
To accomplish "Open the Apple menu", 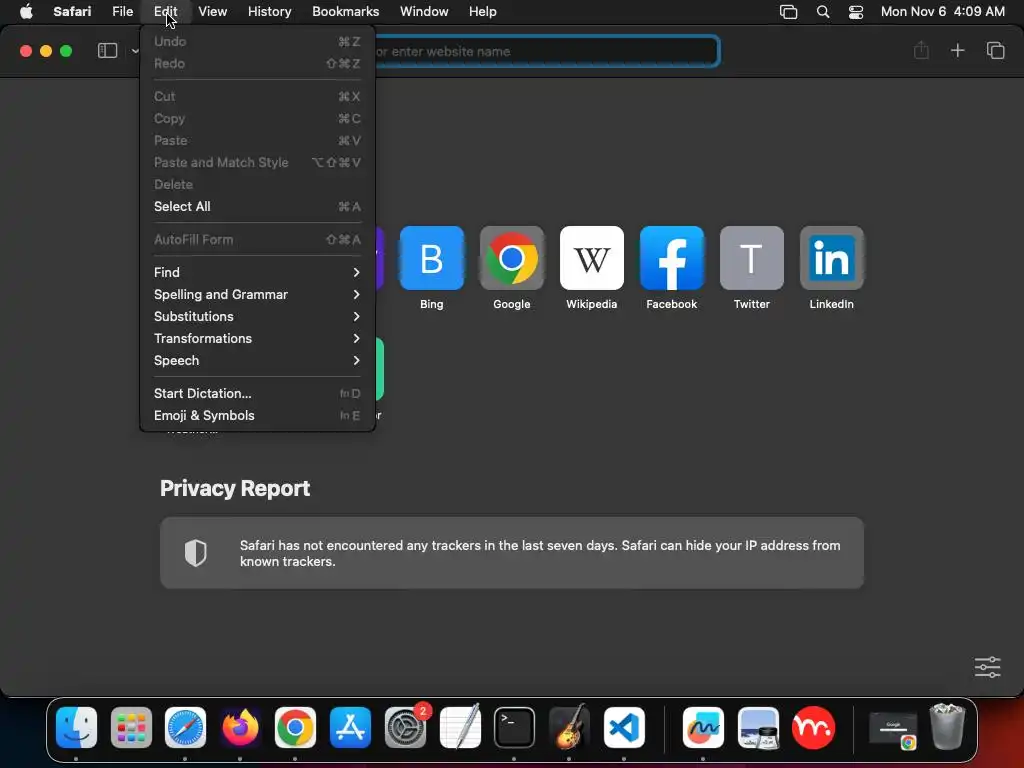I will [x=26, y=12].
